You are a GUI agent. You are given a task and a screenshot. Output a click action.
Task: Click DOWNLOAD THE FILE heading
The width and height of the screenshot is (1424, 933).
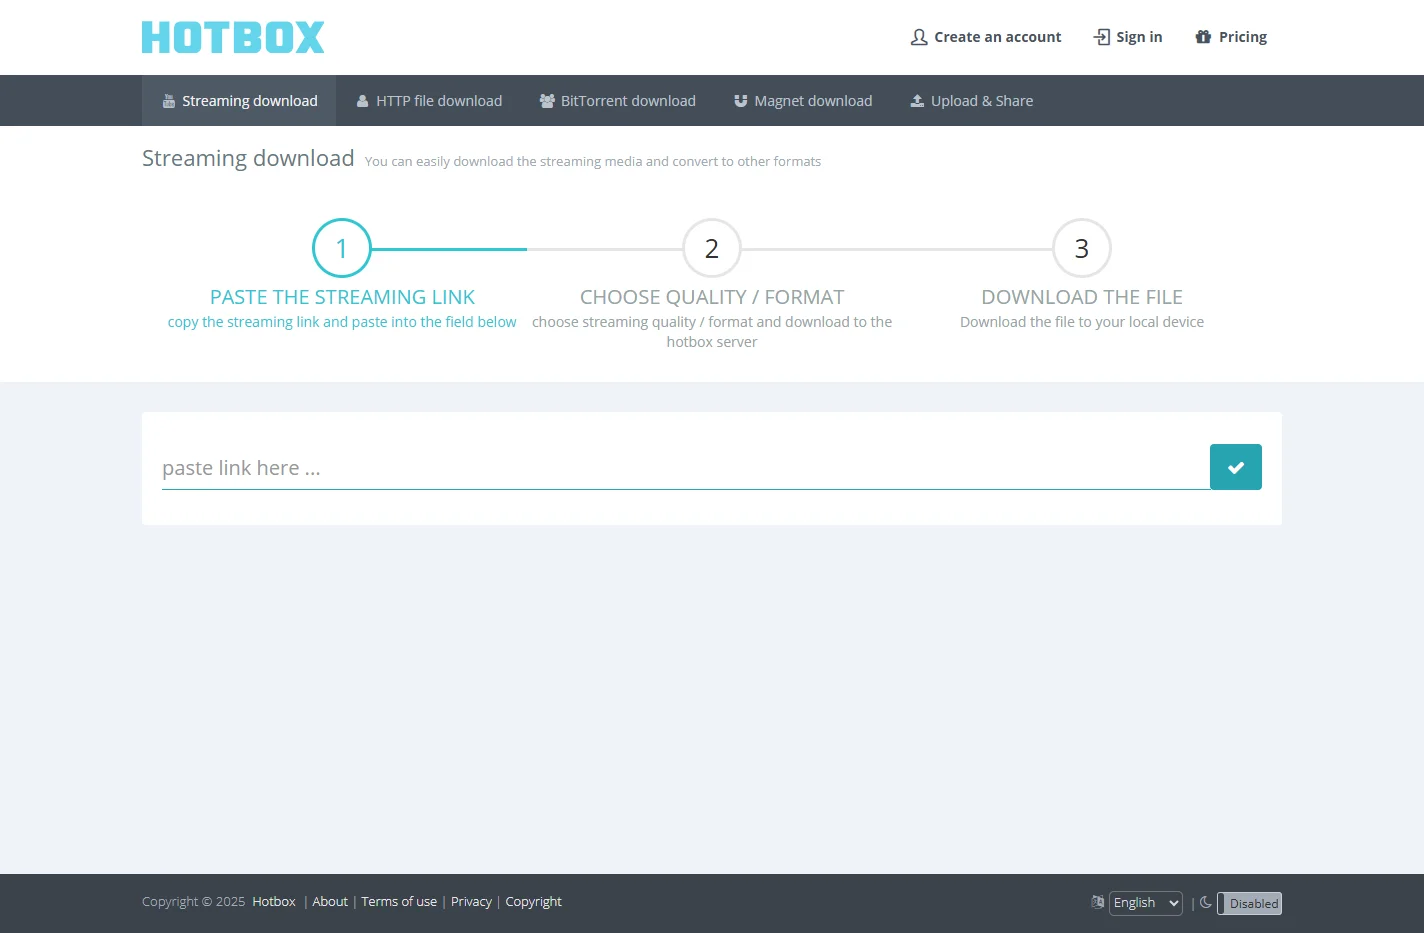[x=1082, y=297]
